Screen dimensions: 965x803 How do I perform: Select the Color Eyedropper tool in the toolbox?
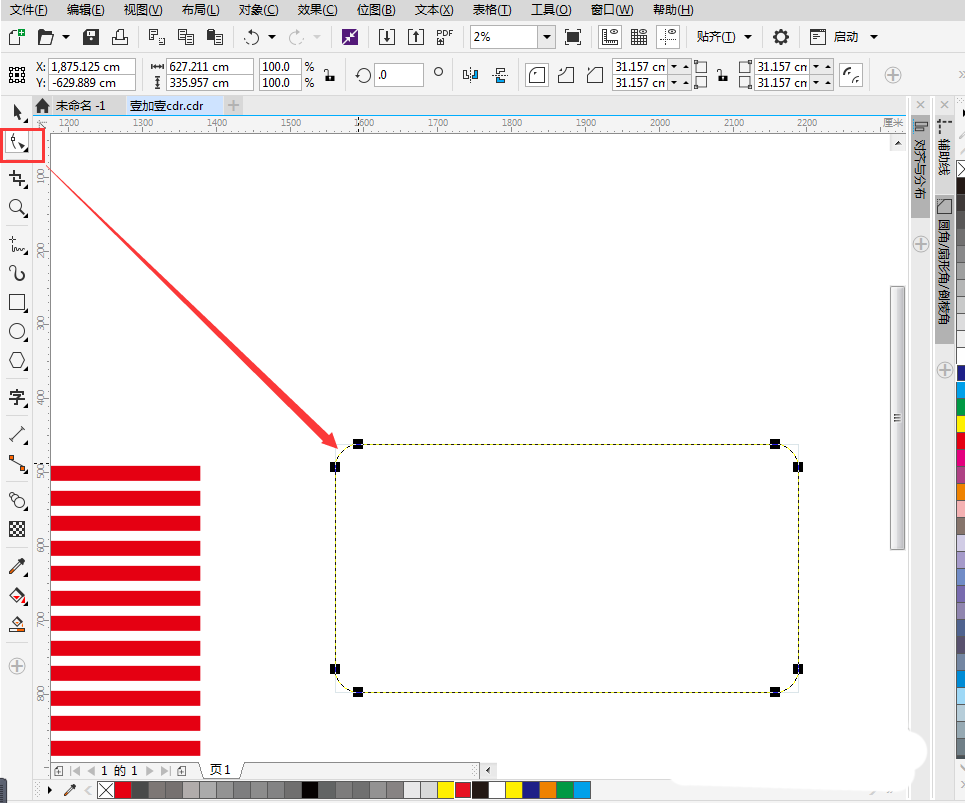click(x=18, y=567)
